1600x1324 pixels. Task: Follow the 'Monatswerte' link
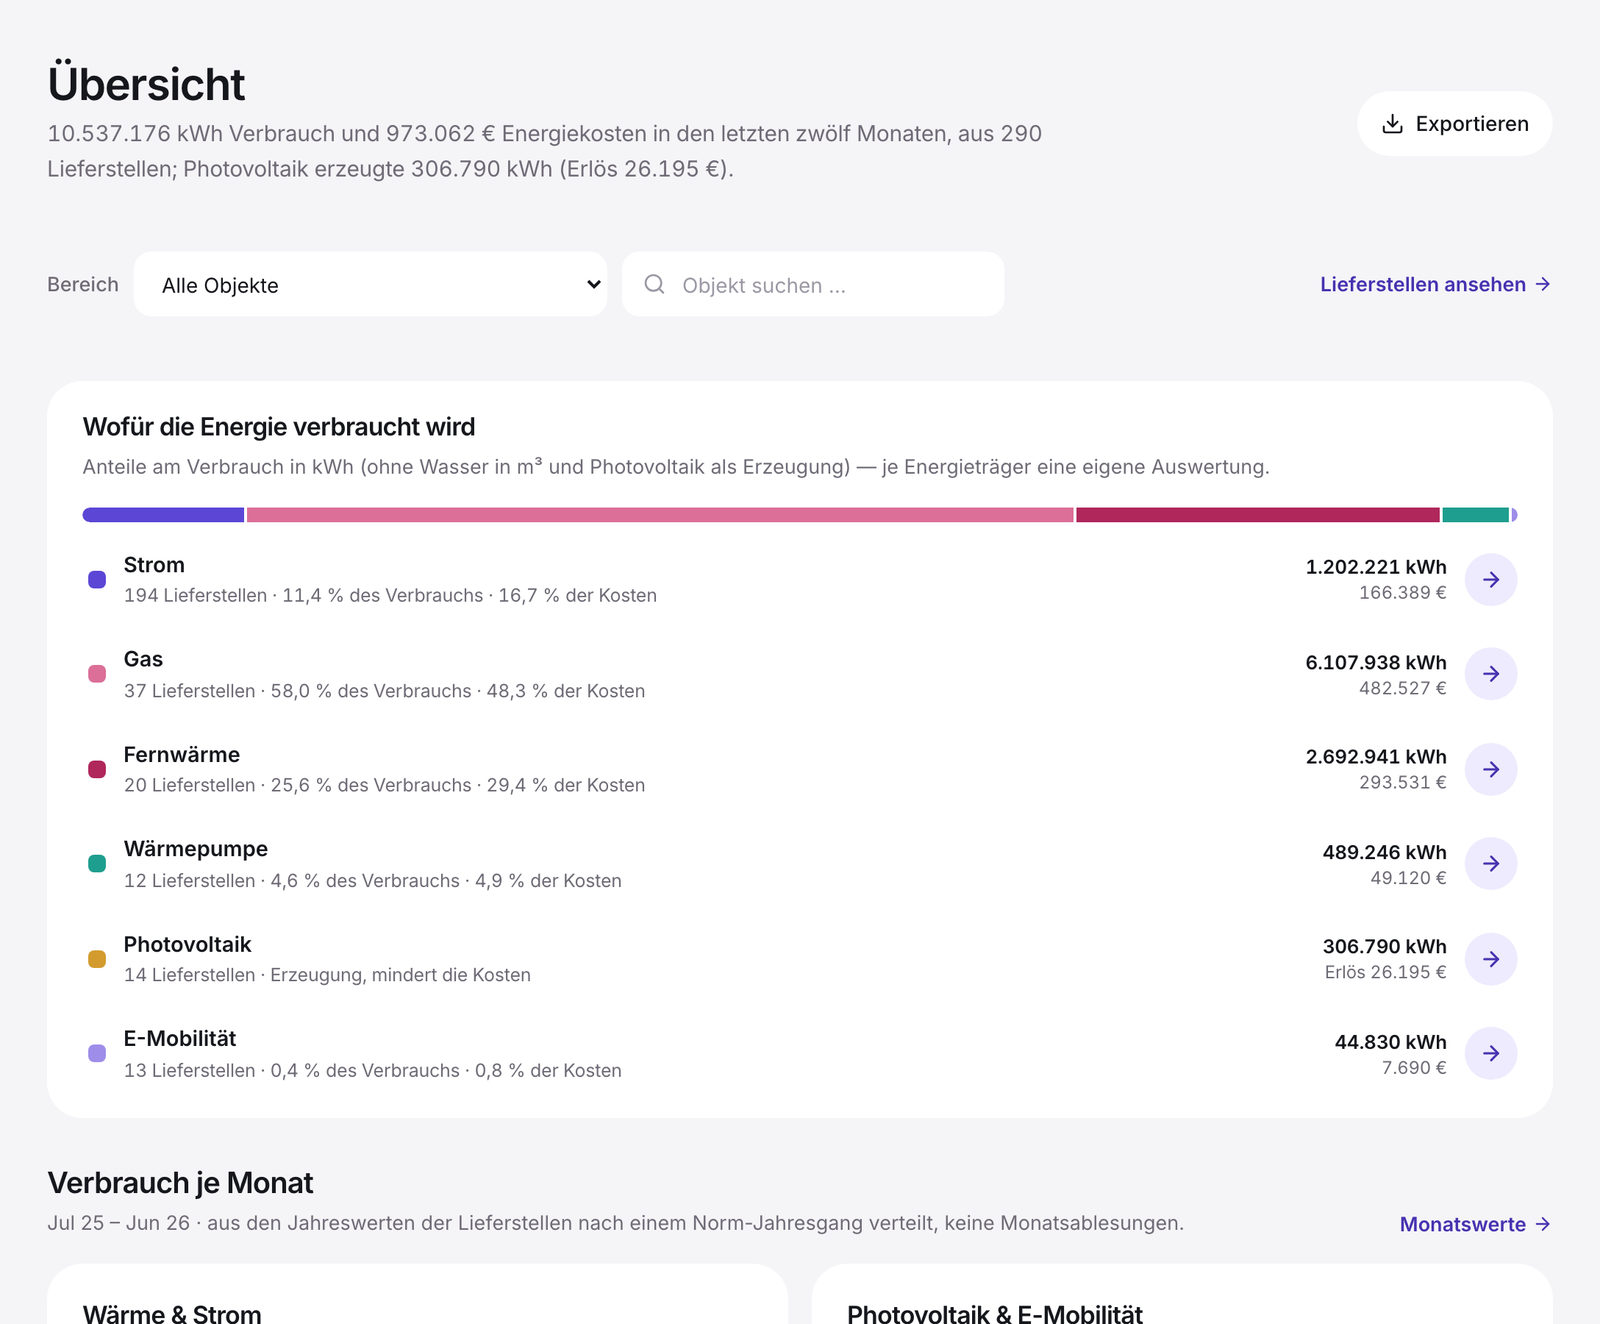[x=1475, y=1224]
